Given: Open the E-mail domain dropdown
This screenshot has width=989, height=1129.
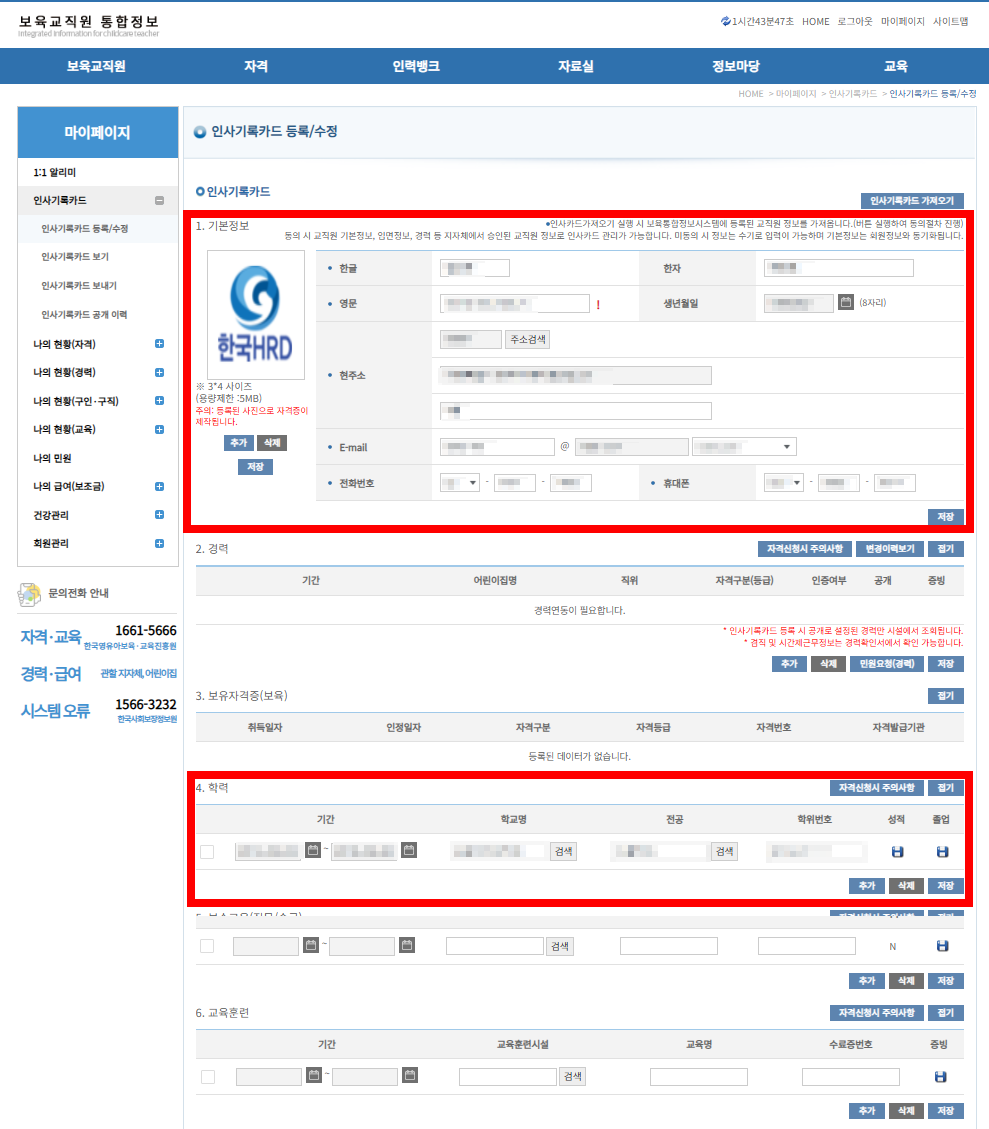Looking at the screenshot, I should [x=744, y=446].
